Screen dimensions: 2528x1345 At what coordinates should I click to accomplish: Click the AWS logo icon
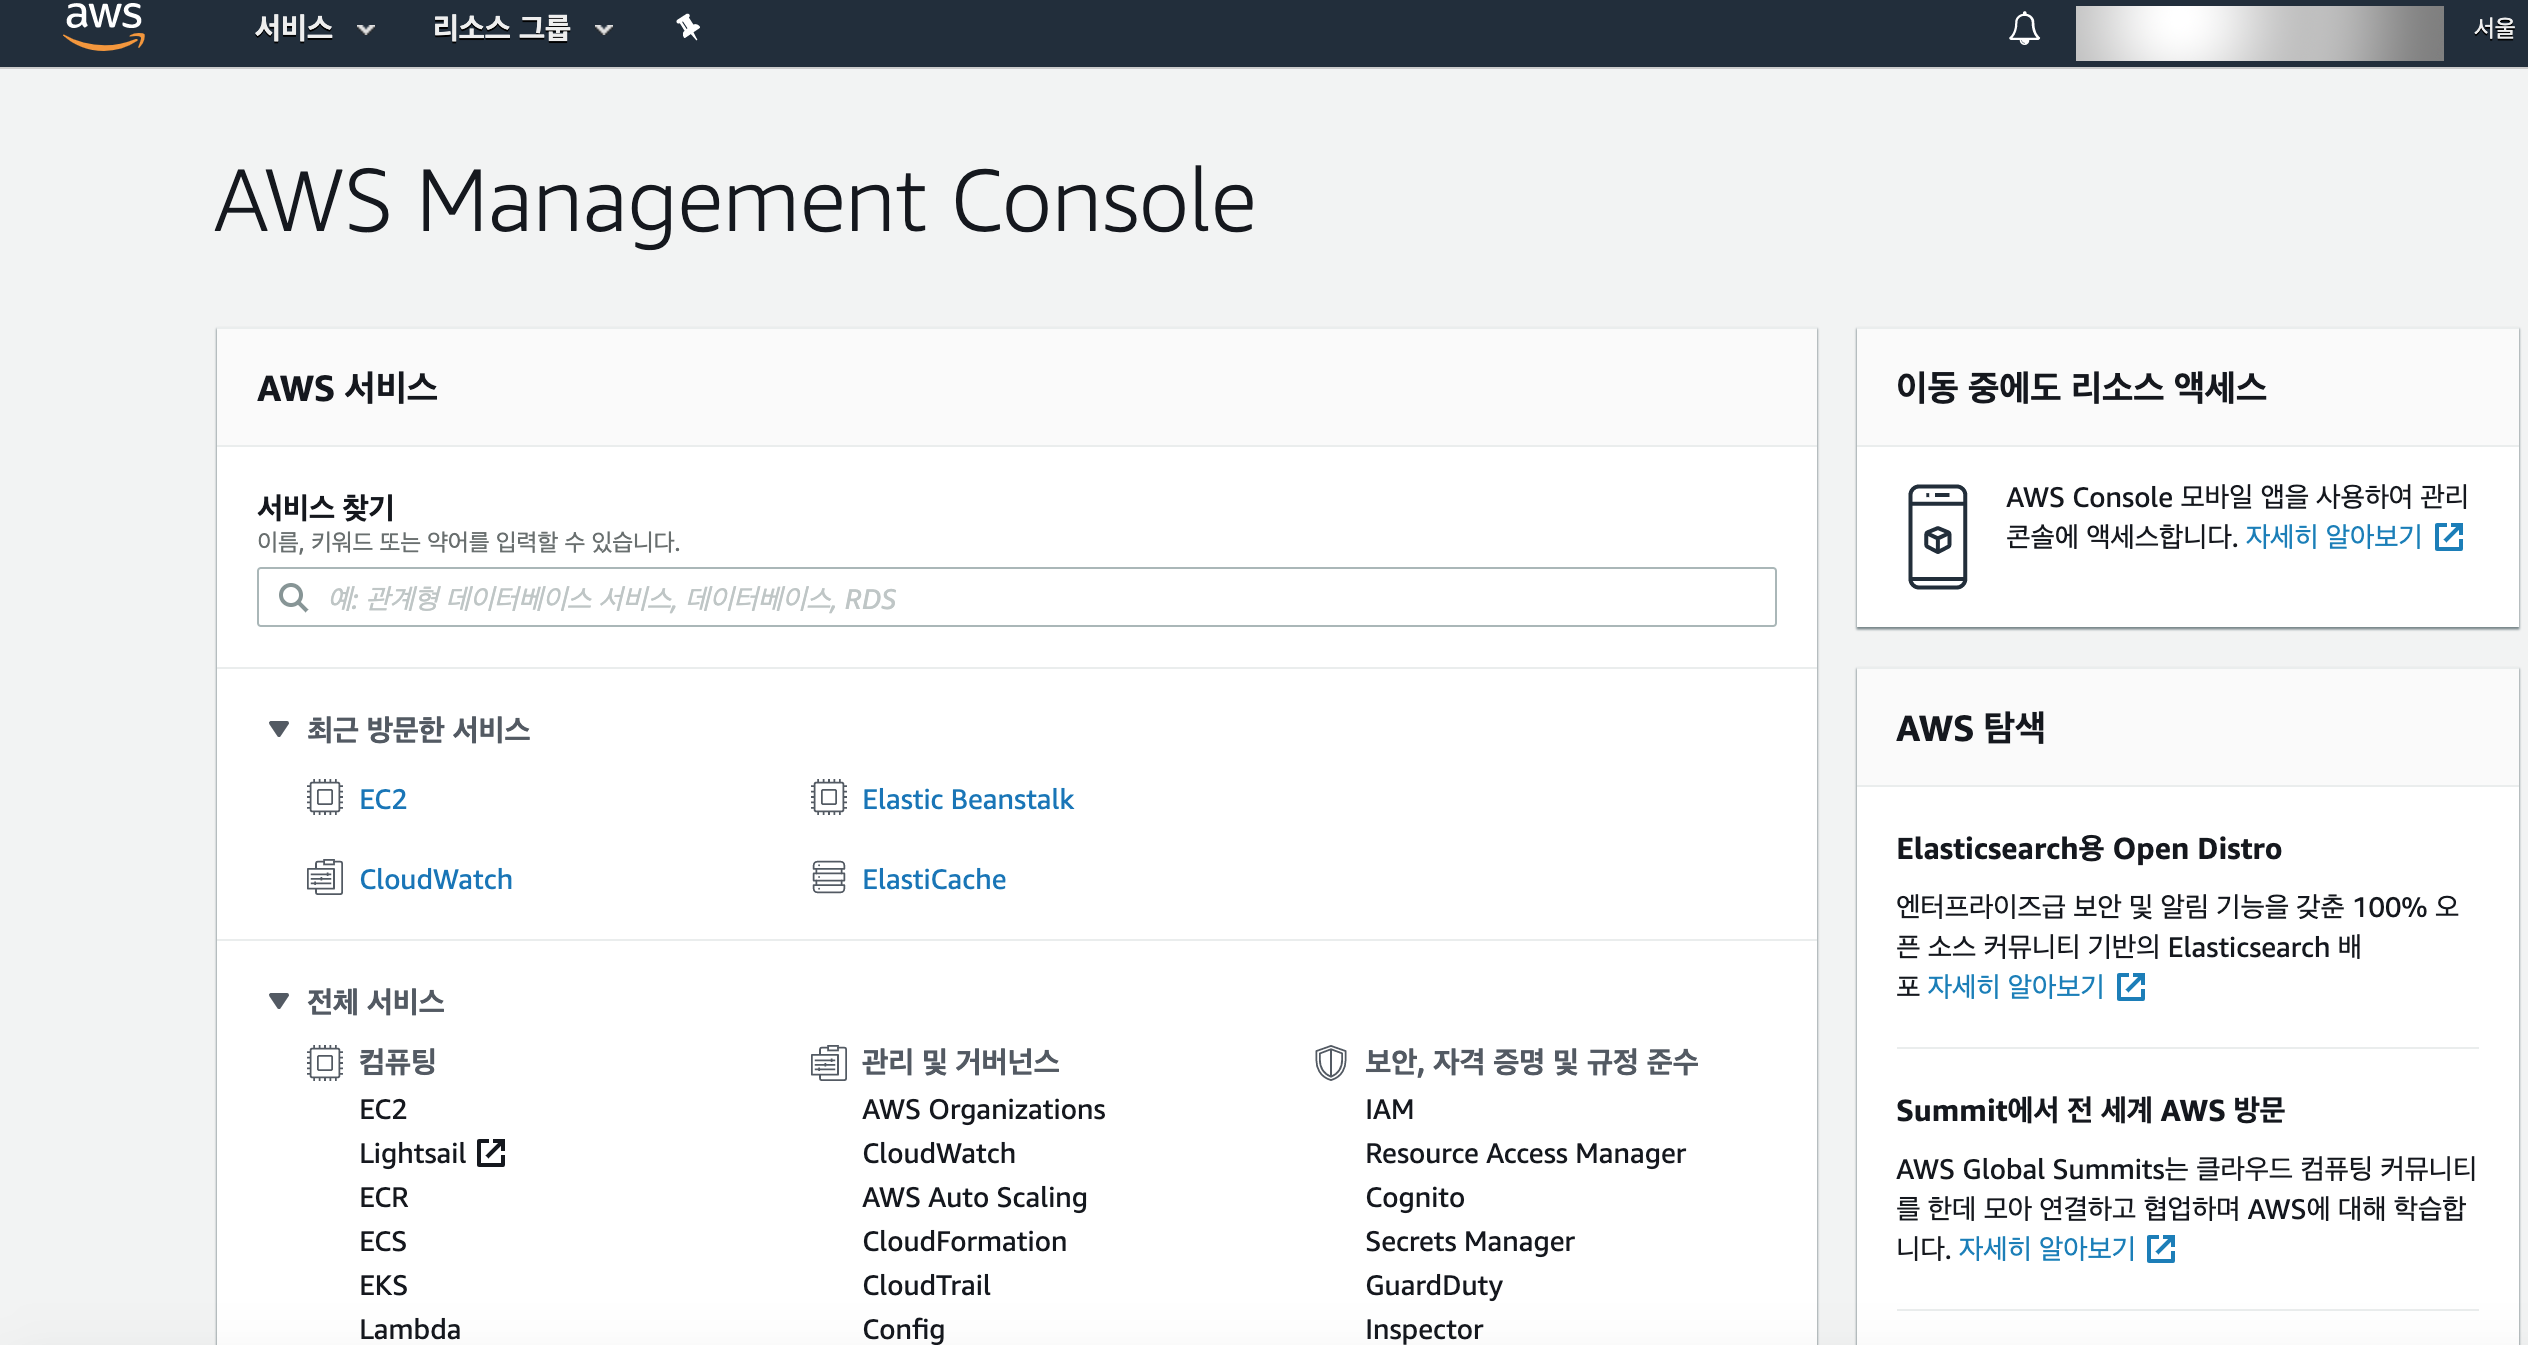click(x=104, y=26)
